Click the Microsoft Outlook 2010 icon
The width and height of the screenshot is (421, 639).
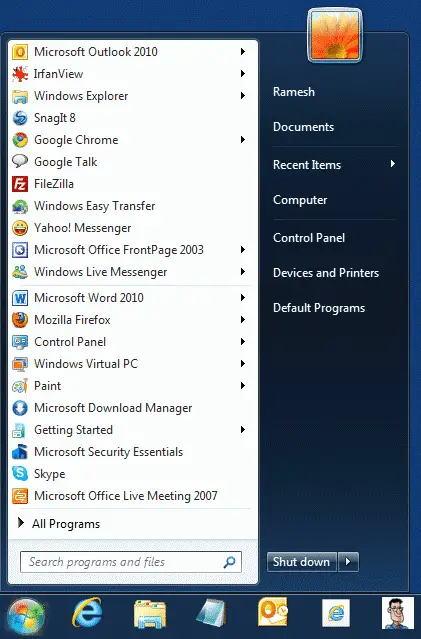[20, 52]
